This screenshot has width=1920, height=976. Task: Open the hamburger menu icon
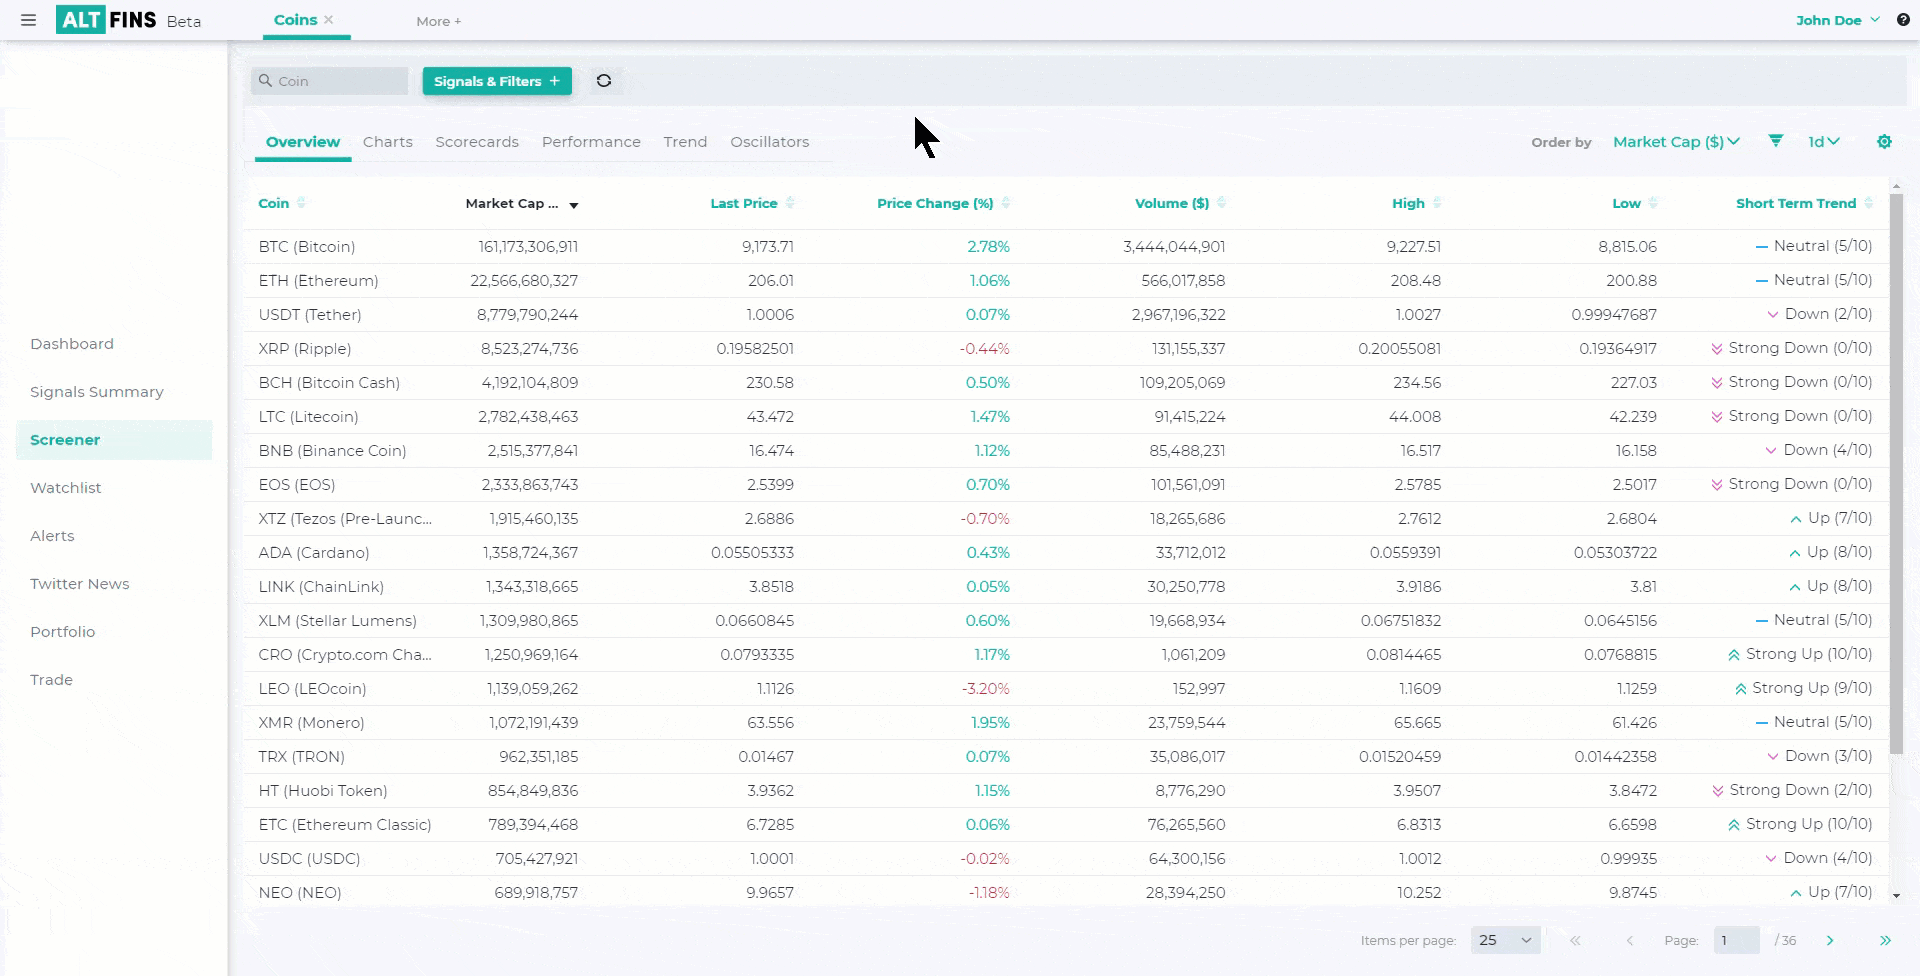click(29, 20)
